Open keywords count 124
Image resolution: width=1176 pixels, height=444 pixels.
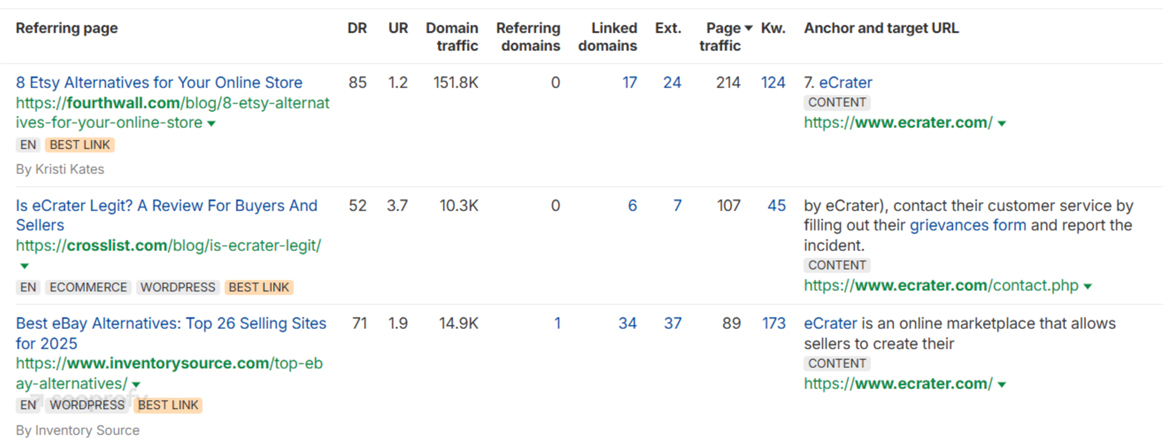(x=773, y=82)
